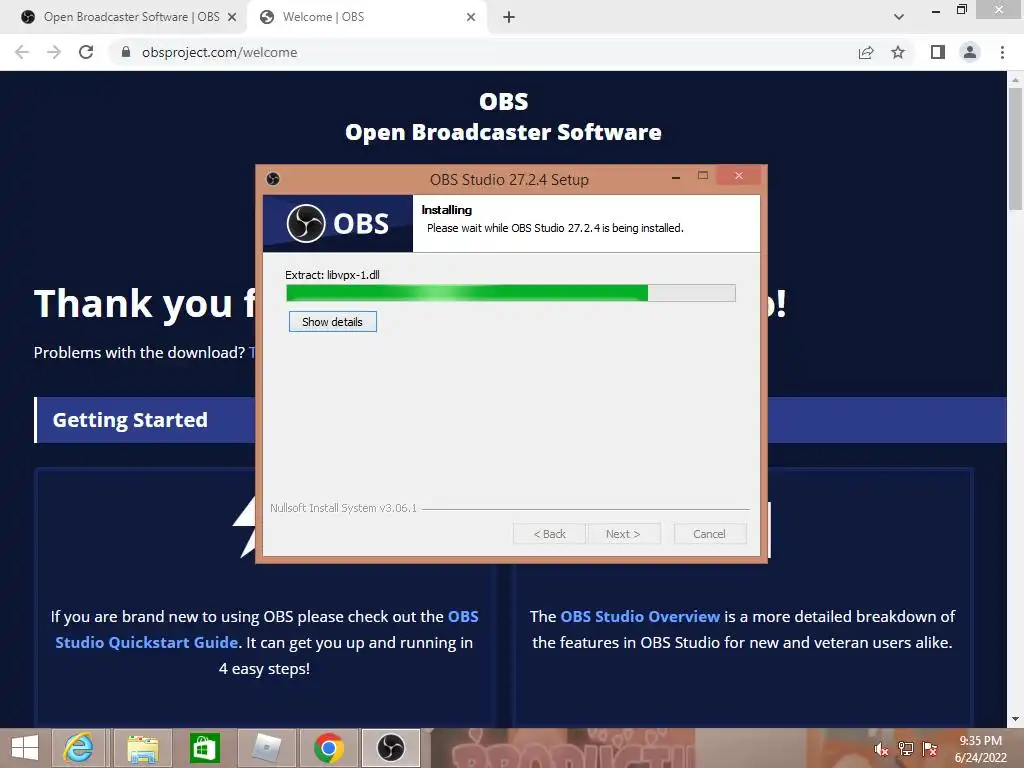Click the Getting Started section heading

130,420
